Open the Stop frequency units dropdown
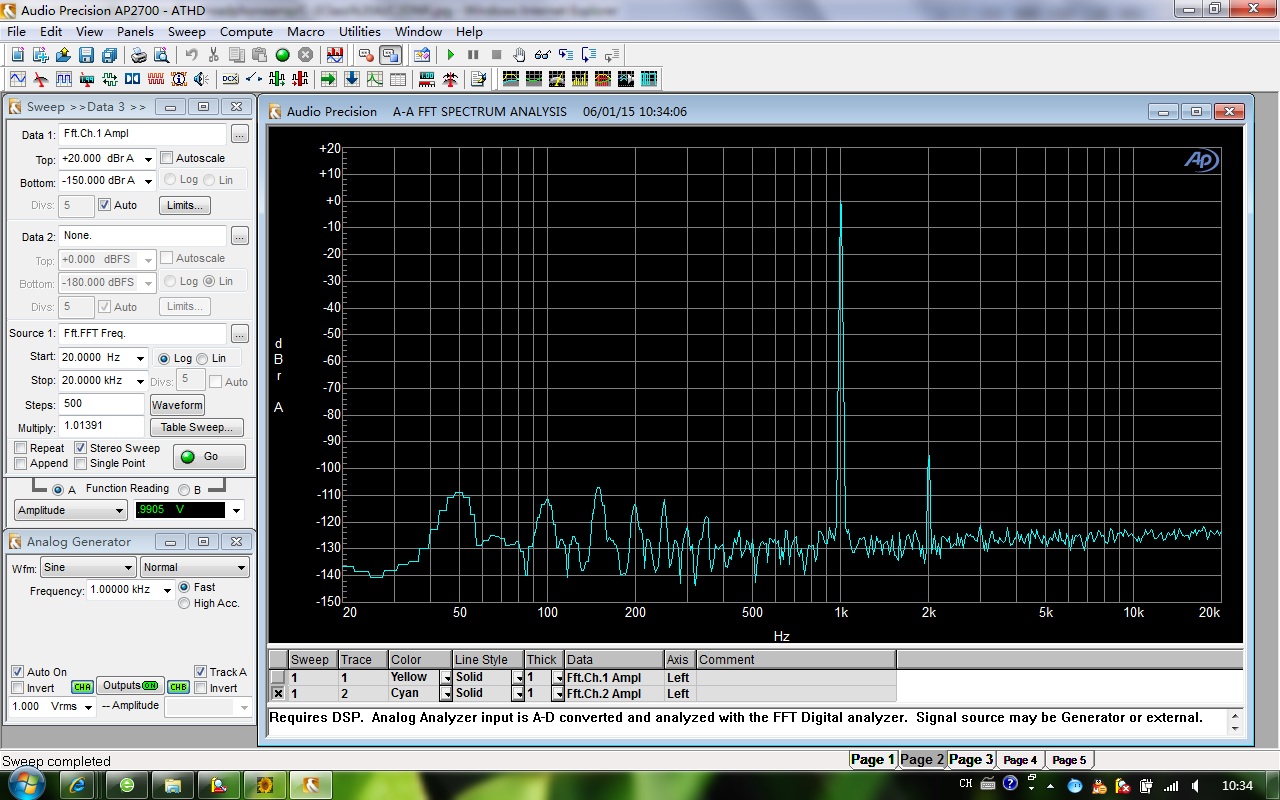 (140, 381)
